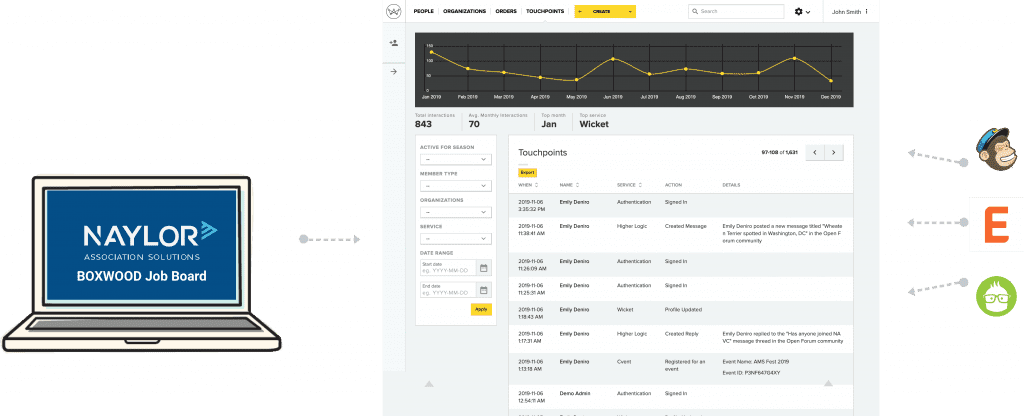Sort table by Service column

tap(630, 185)
